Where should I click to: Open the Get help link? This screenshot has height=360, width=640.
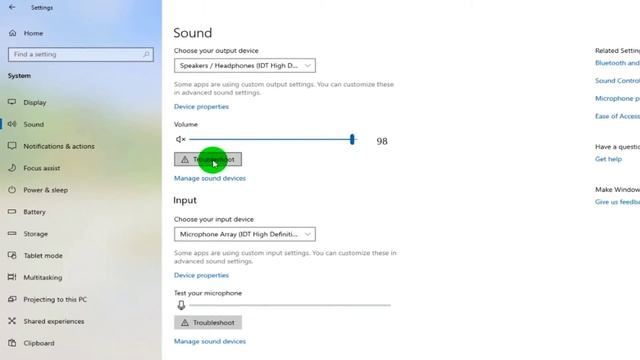coord(608,159)
